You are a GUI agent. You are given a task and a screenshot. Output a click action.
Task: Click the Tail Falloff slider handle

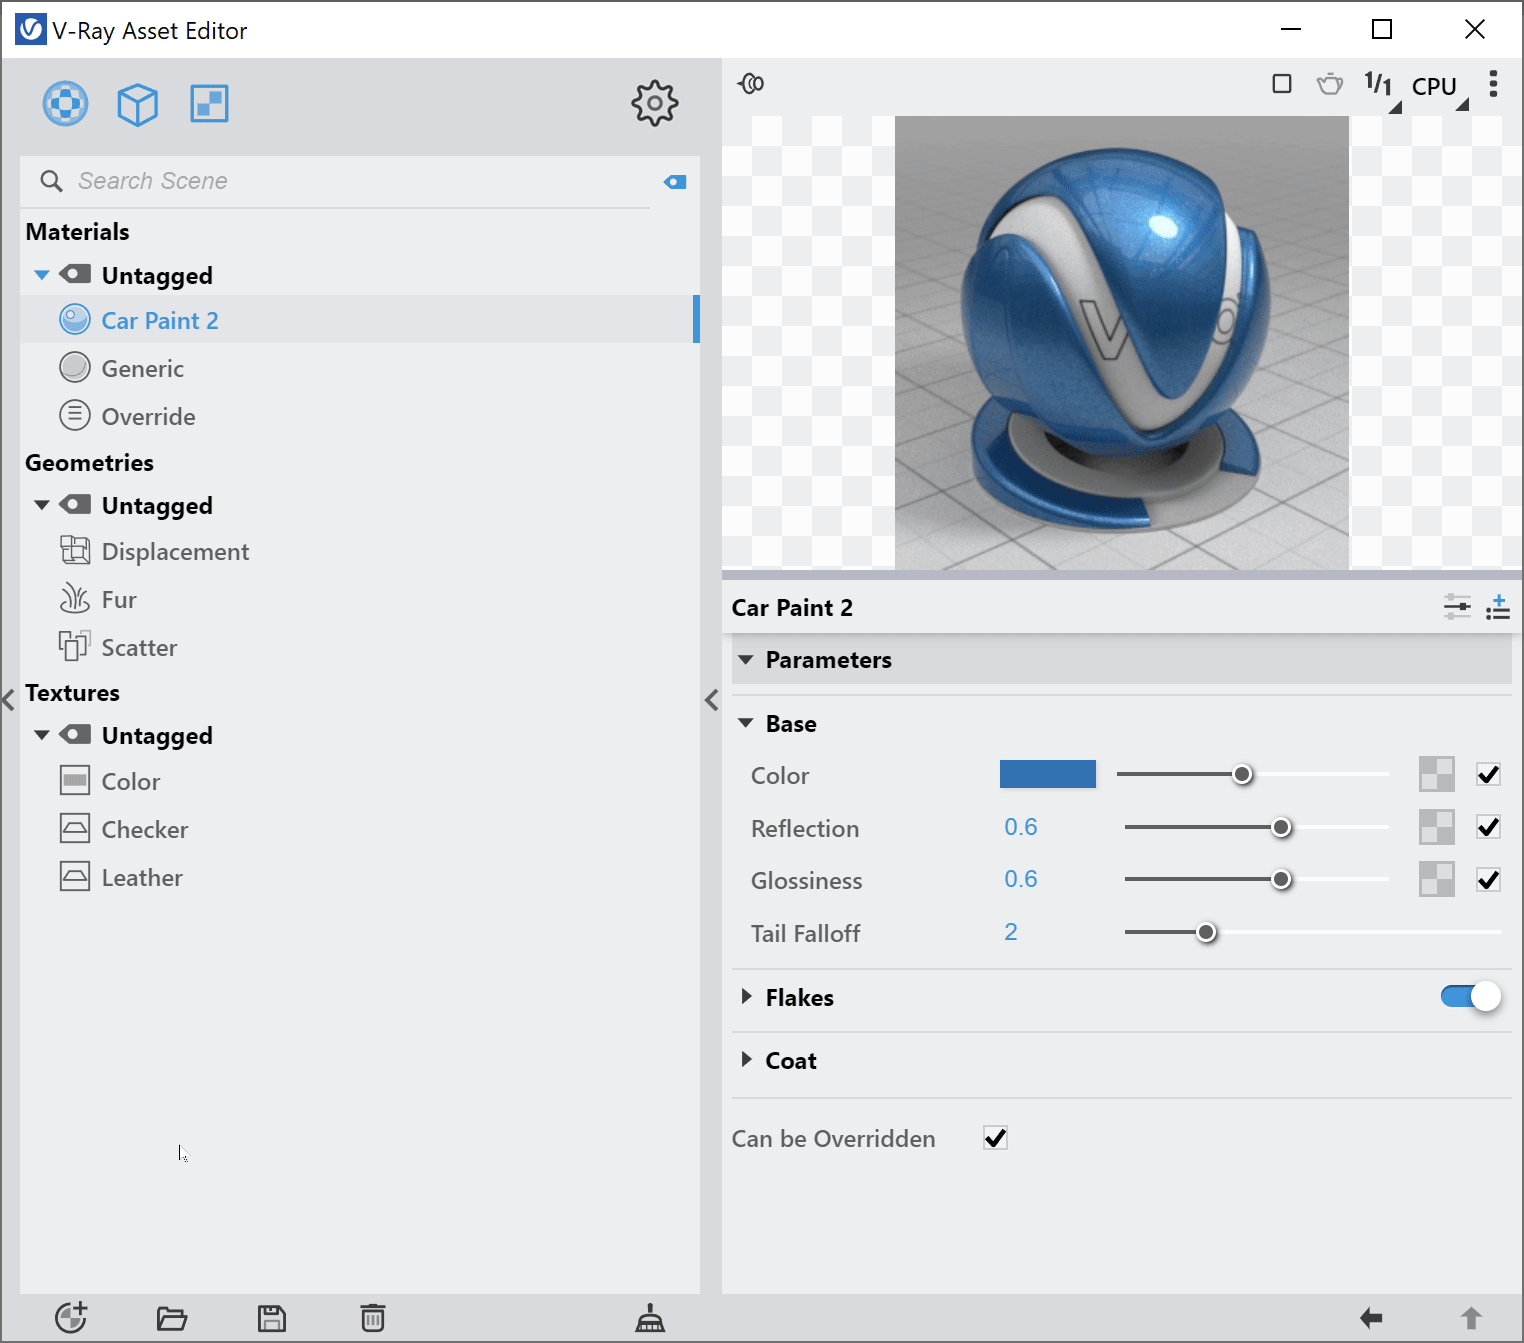pyautogui.click(x=1207, y=932)
